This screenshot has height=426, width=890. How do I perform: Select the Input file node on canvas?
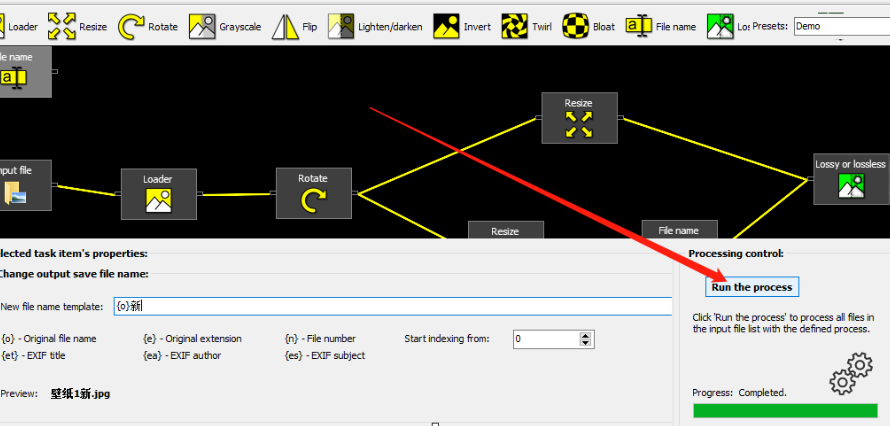click(24, 185)
